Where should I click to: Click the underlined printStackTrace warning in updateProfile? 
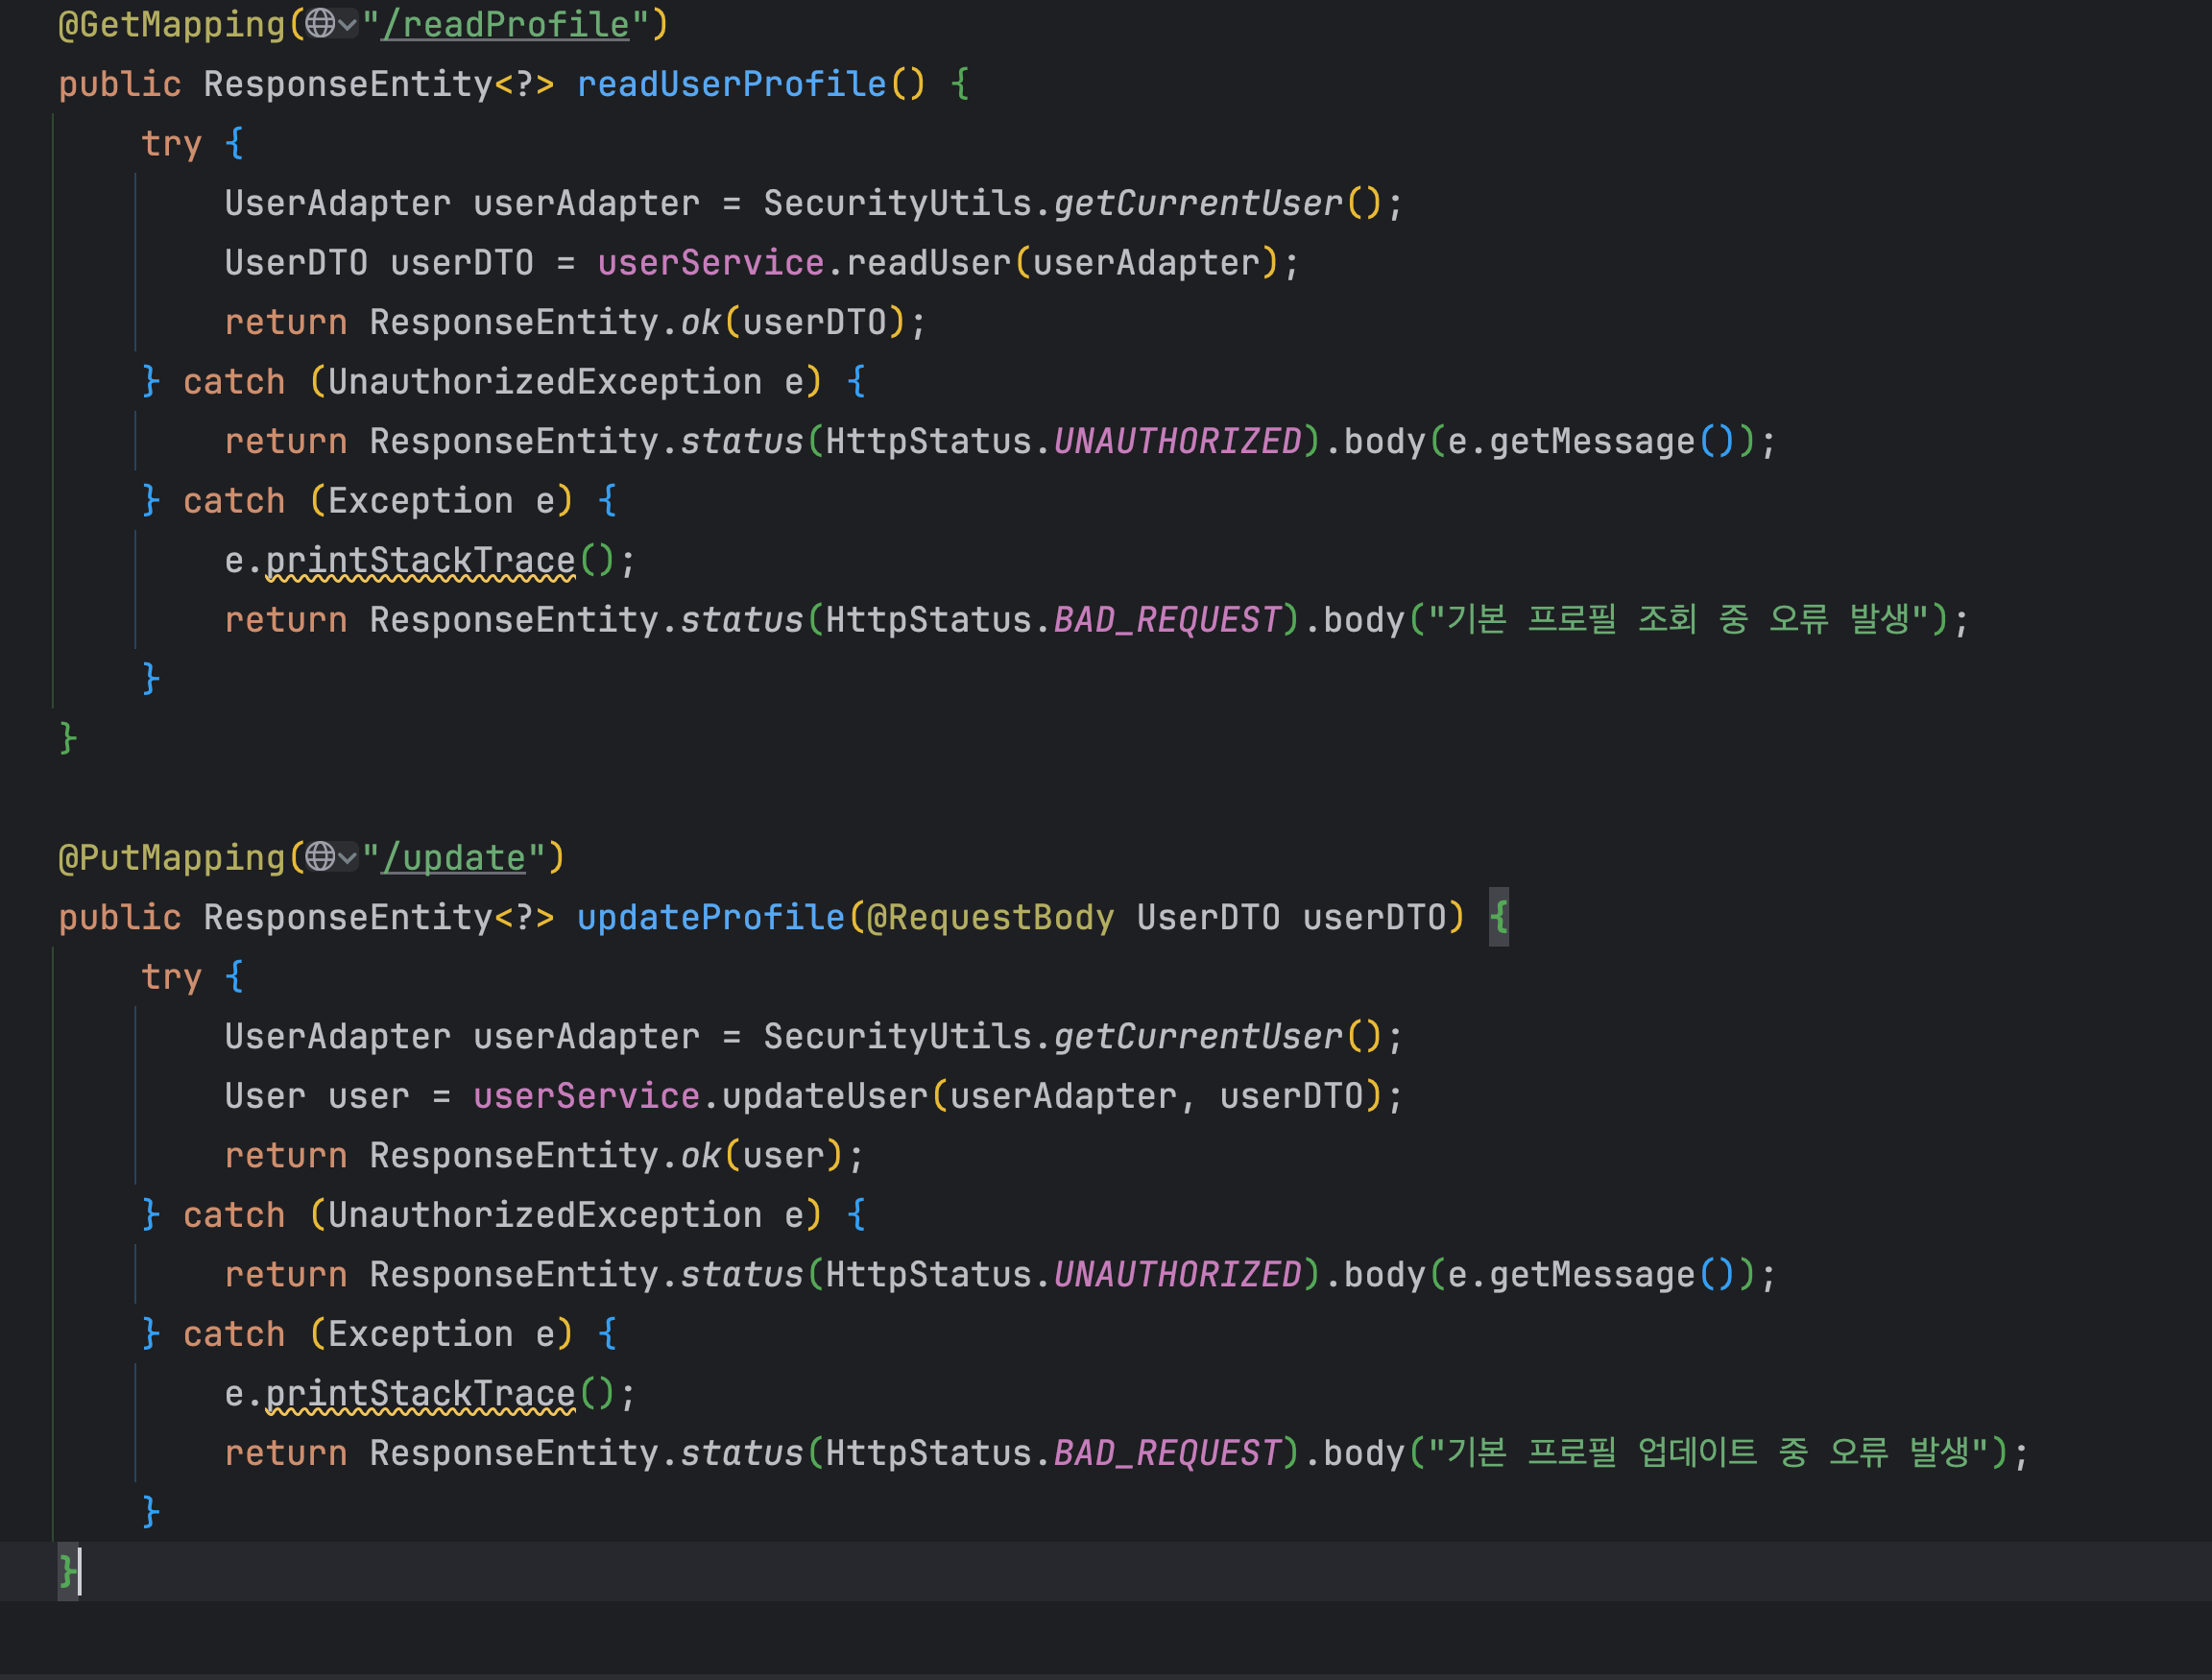click(x=420, y=1394)
